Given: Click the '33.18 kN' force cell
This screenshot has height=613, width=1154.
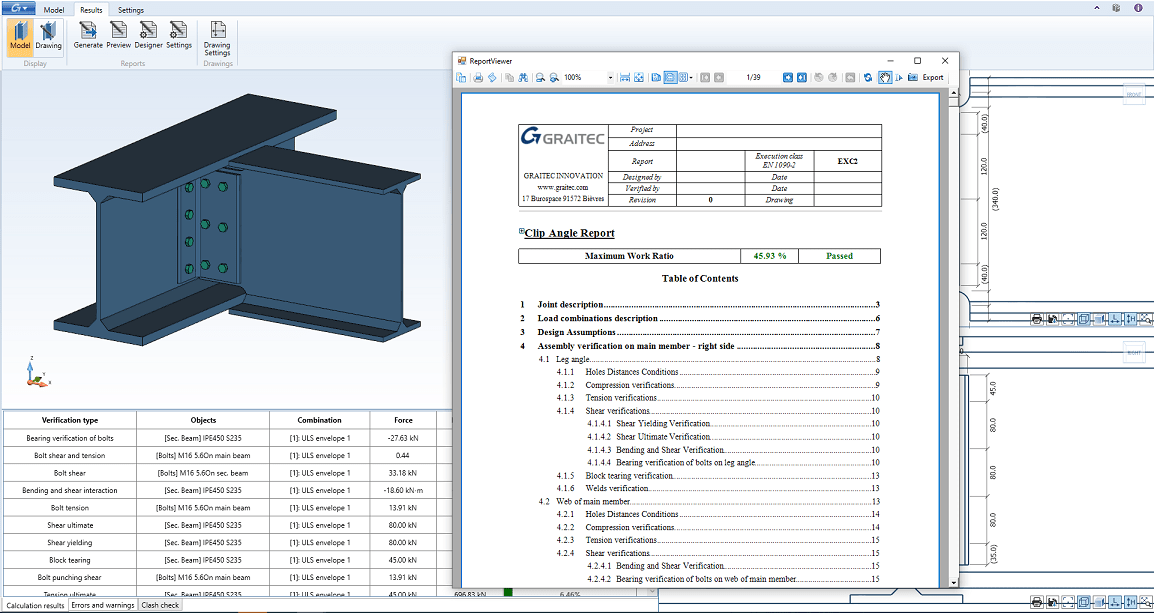Looking at the screenshot, I should [x=403, y=472].
